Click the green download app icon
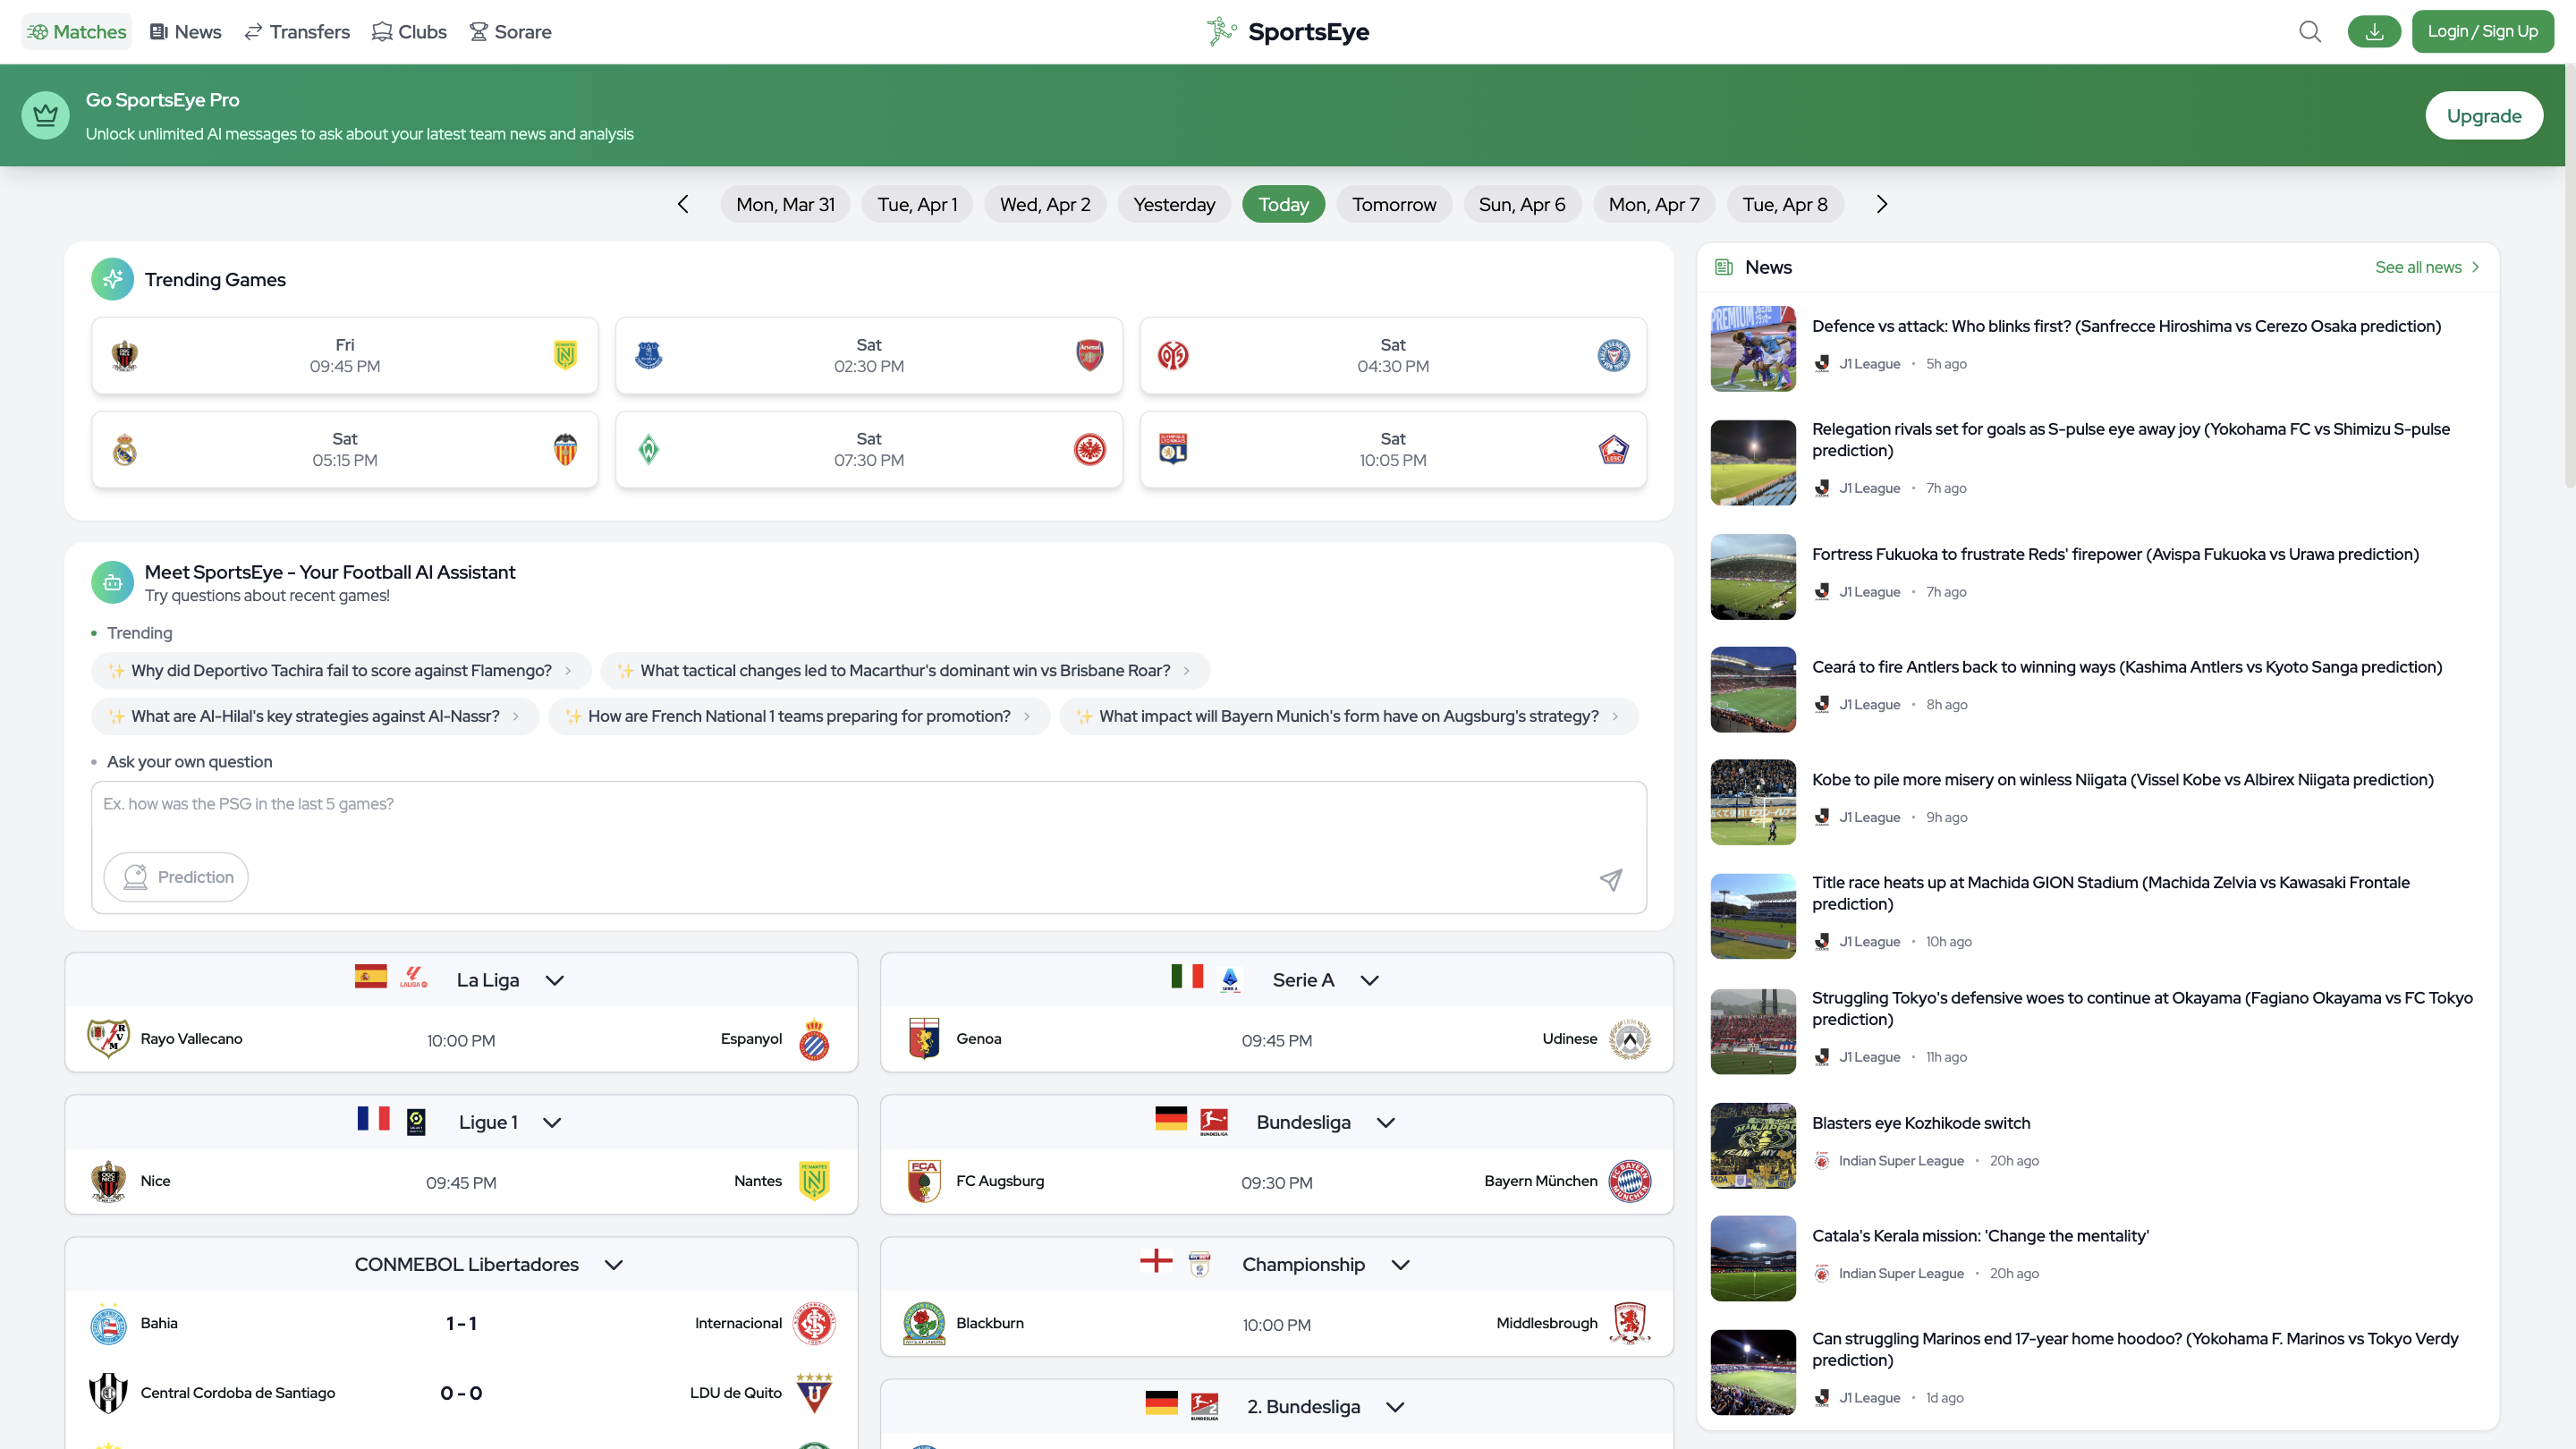 tap(2374, 32)
